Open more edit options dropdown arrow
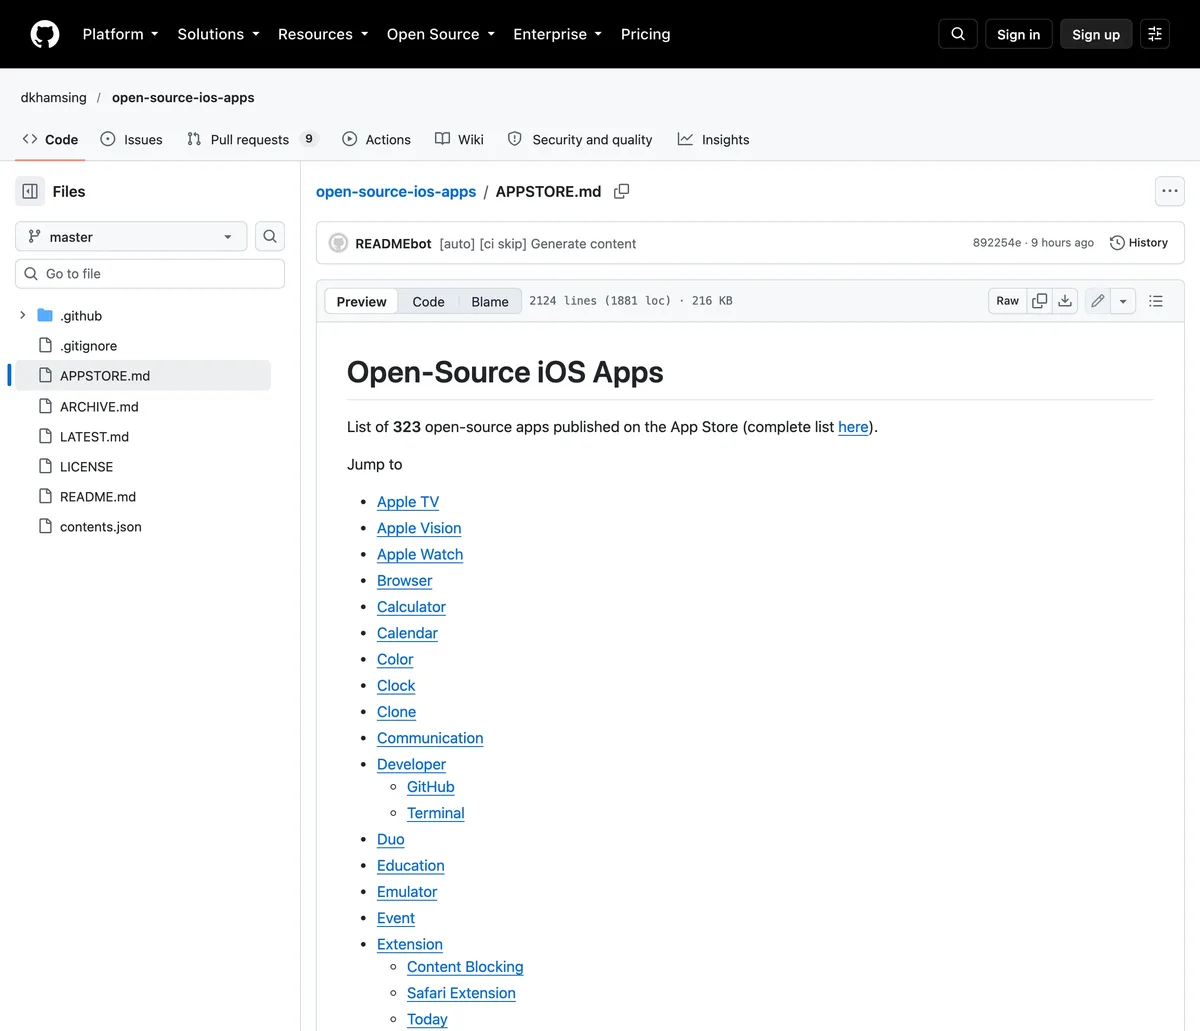This screenshot has height=1031, width=1200. point(1123,301)
